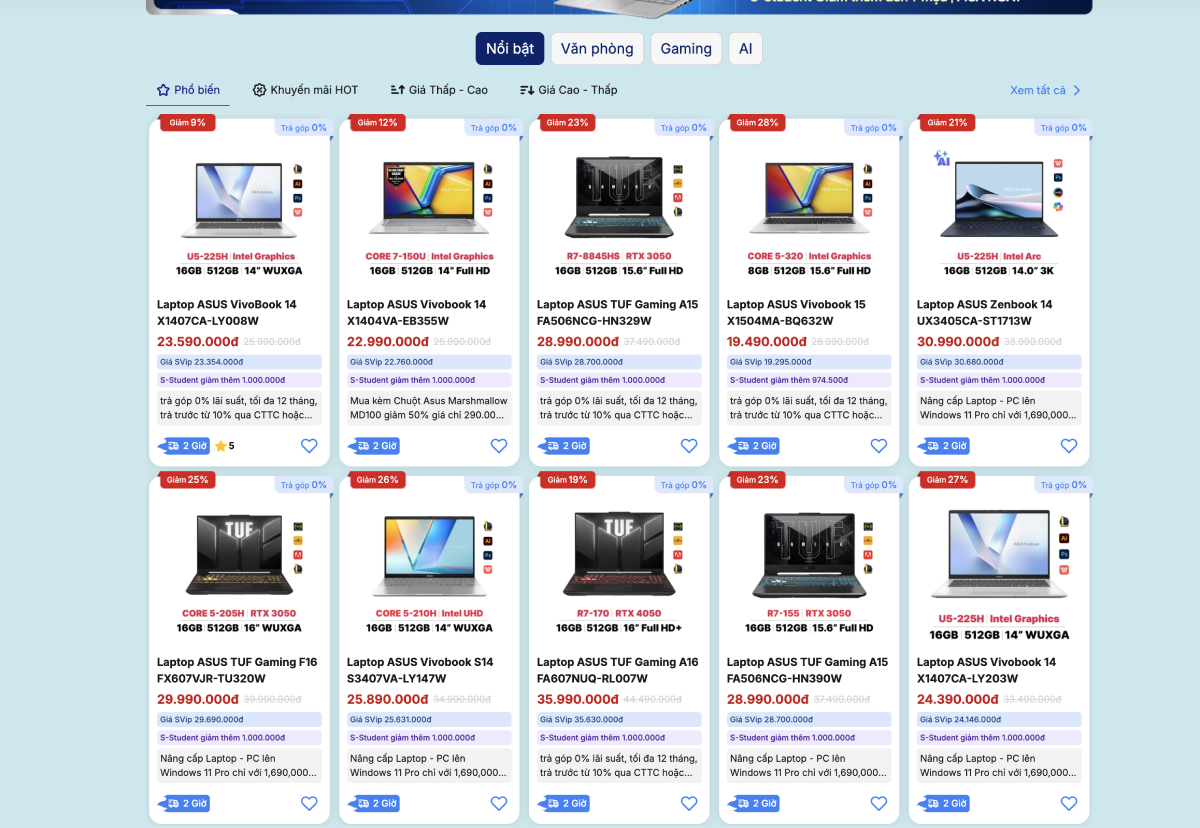Click the AI sparkle badge on Zenbook 14 image
Screen dimensions: 1200x828
coord(941,158)
